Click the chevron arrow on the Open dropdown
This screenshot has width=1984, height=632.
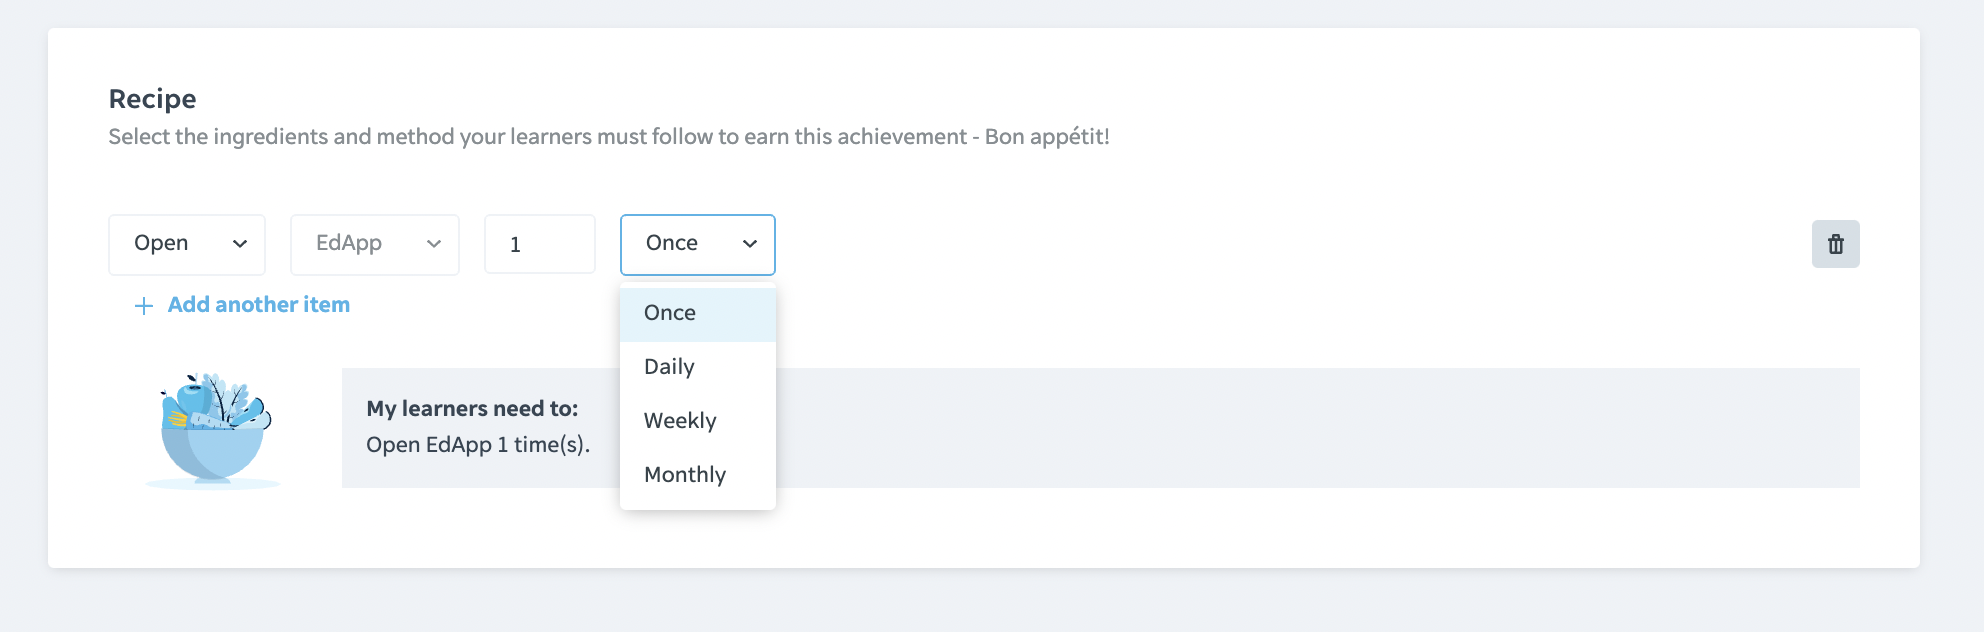coord(240,244)
